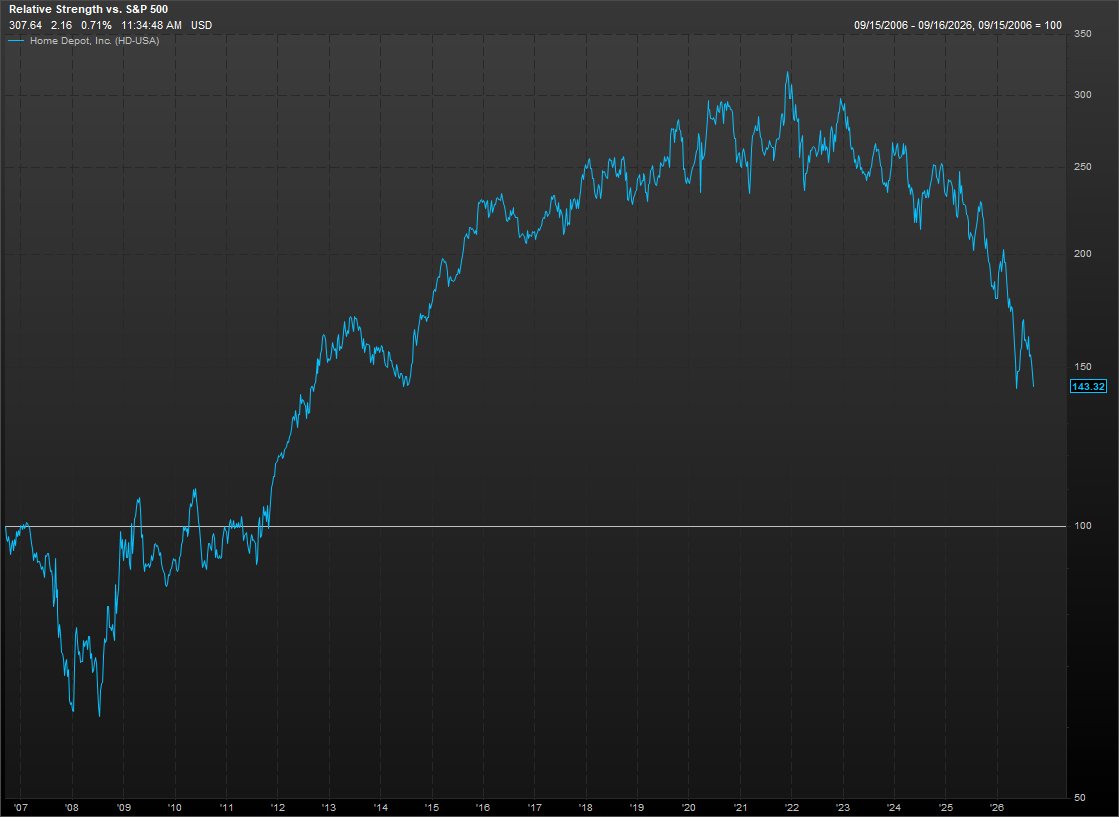Viewport: 1119px width, 817px height.
Task: Click the '19 x-axis year label
Action: tap(637, 808)
